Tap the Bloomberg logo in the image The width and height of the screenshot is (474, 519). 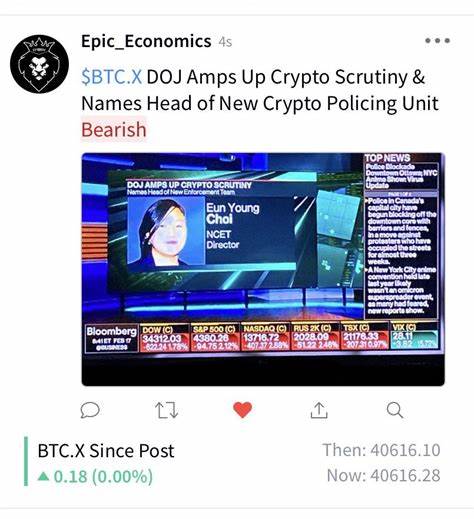point(112,338)
